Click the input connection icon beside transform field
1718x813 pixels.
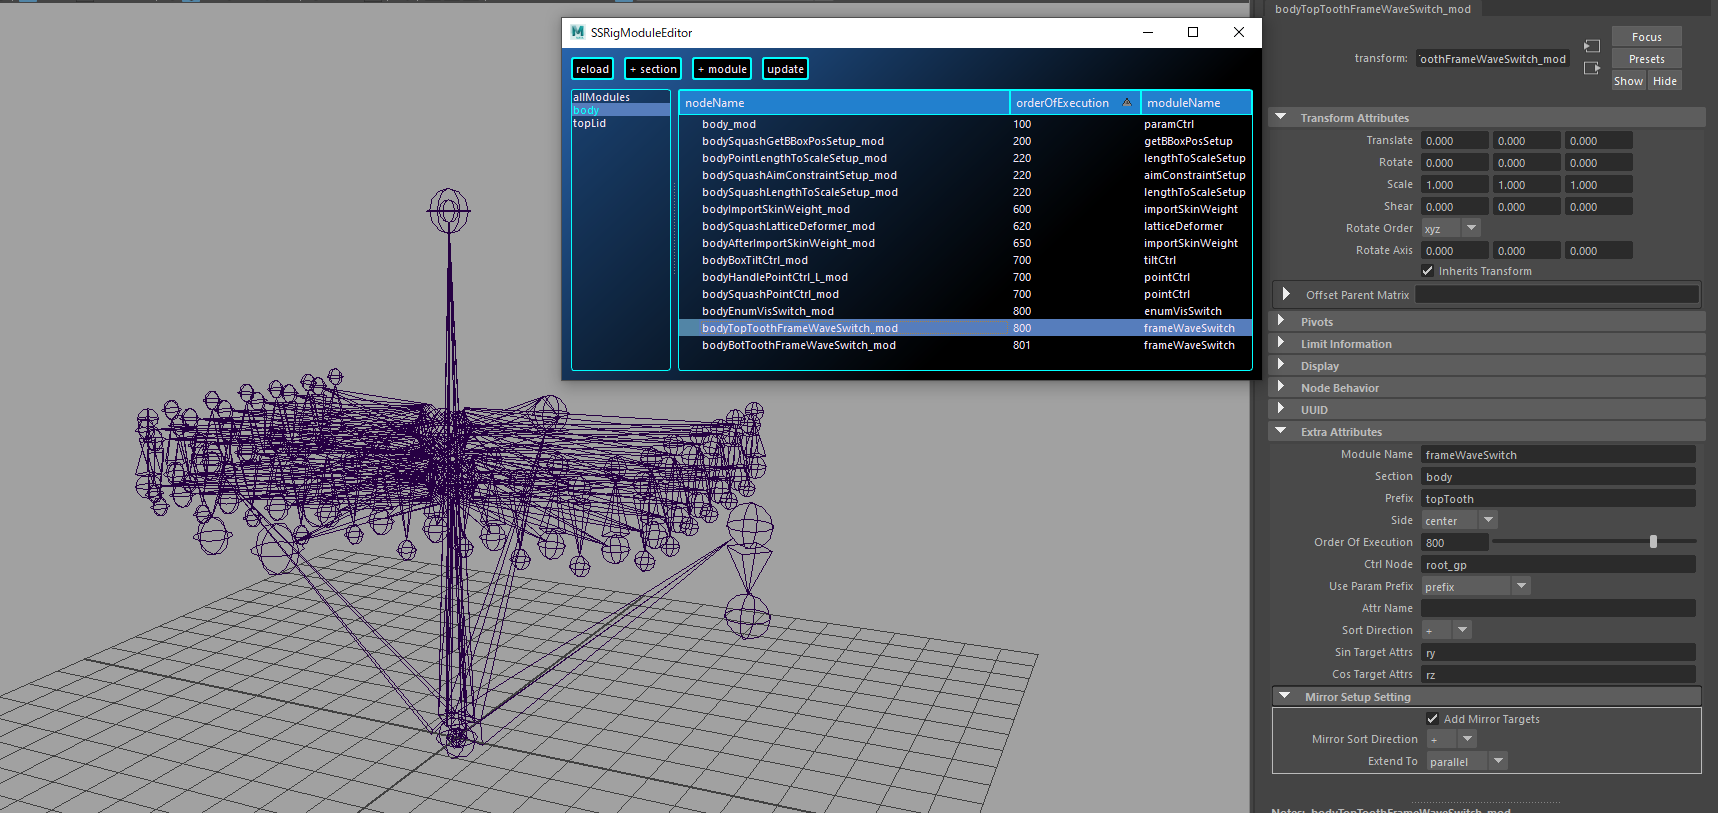click(x=1592, y=46)
